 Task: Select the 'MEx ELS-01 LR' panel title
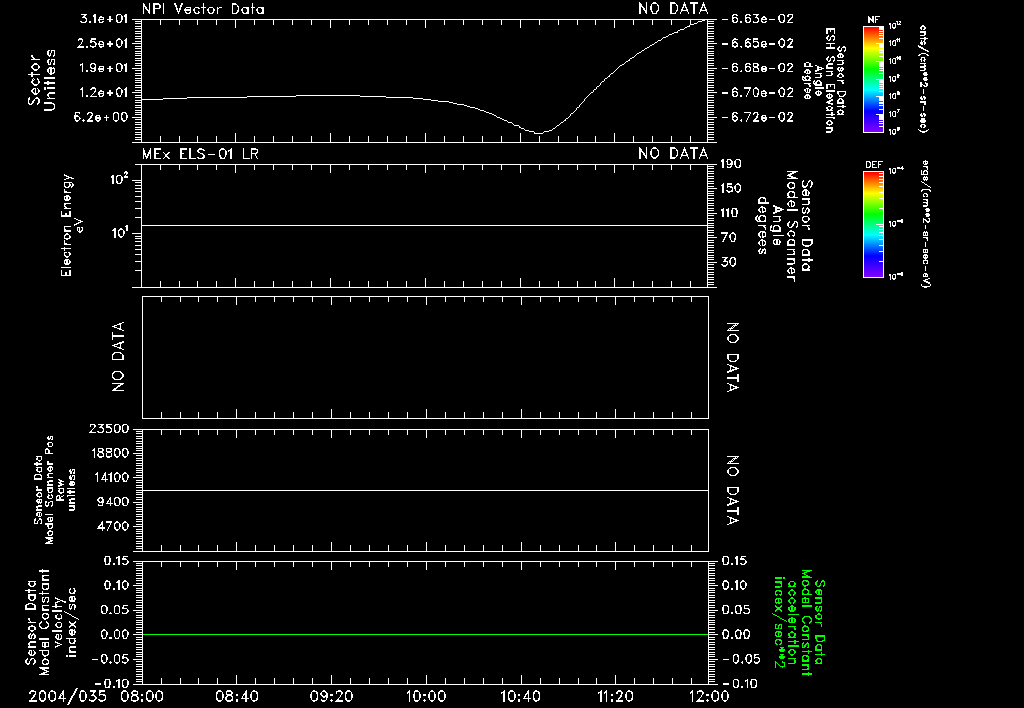click(x=200, y=153)
